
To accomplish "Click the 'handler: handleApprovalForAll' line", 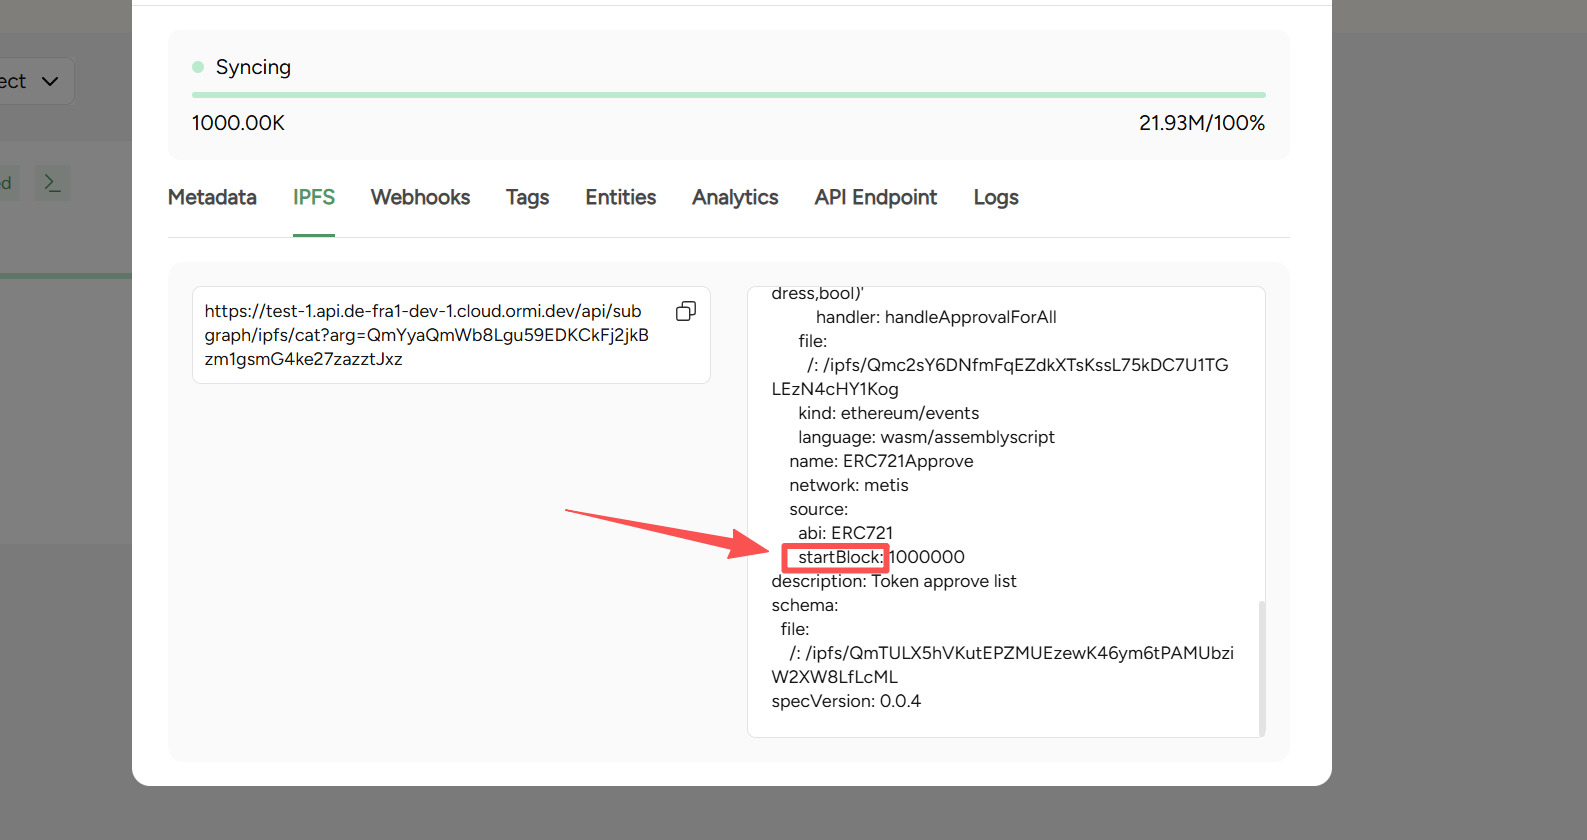I will pyautogui.click(x=936, y=317).
